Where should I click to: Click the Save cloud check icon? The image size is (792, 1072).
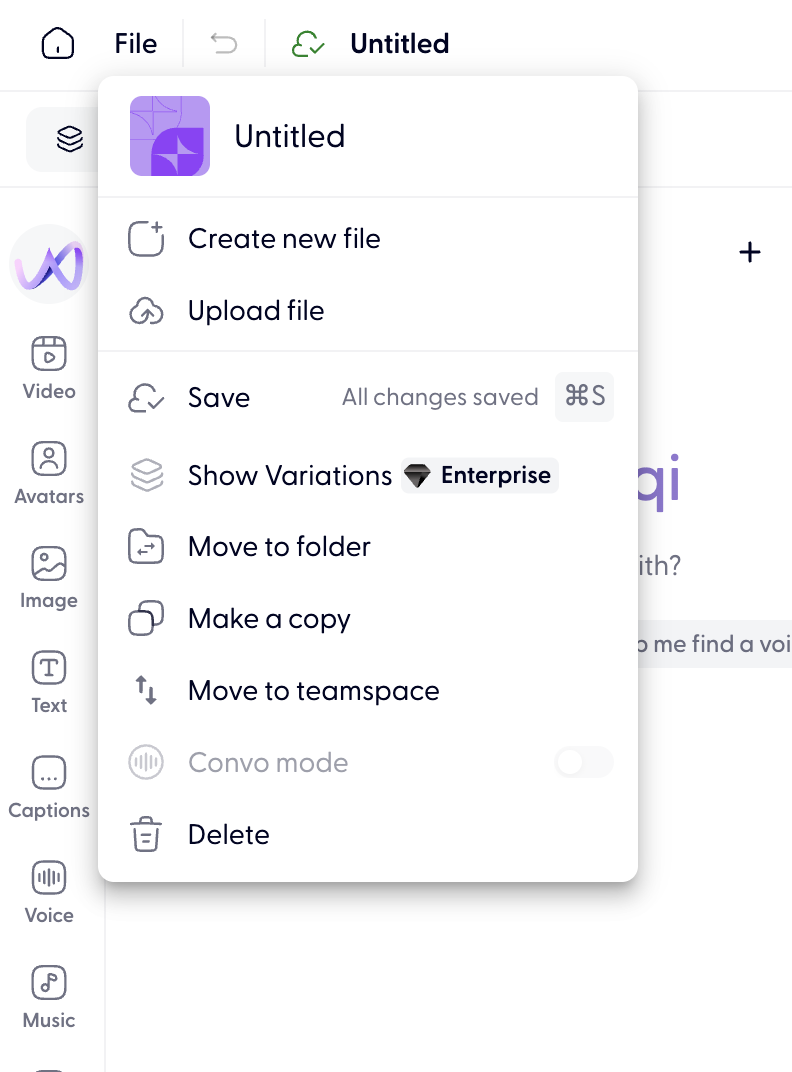coord(146,398)
